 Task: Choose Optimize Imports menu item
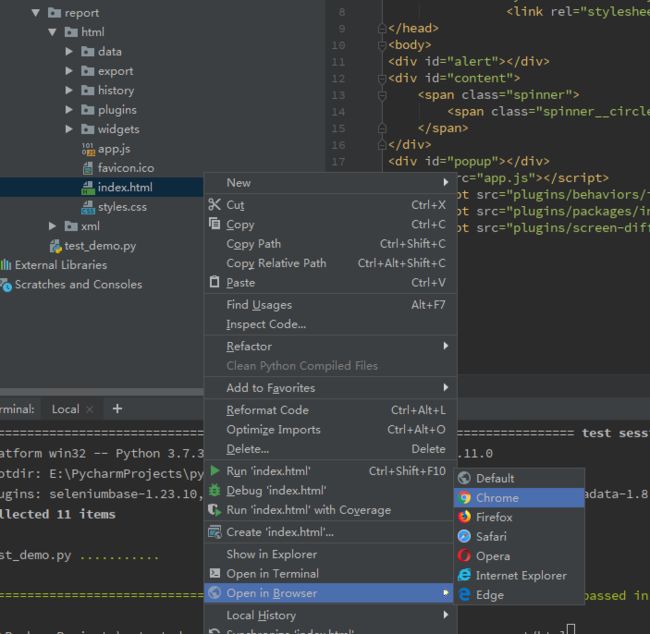click(331, 429)
